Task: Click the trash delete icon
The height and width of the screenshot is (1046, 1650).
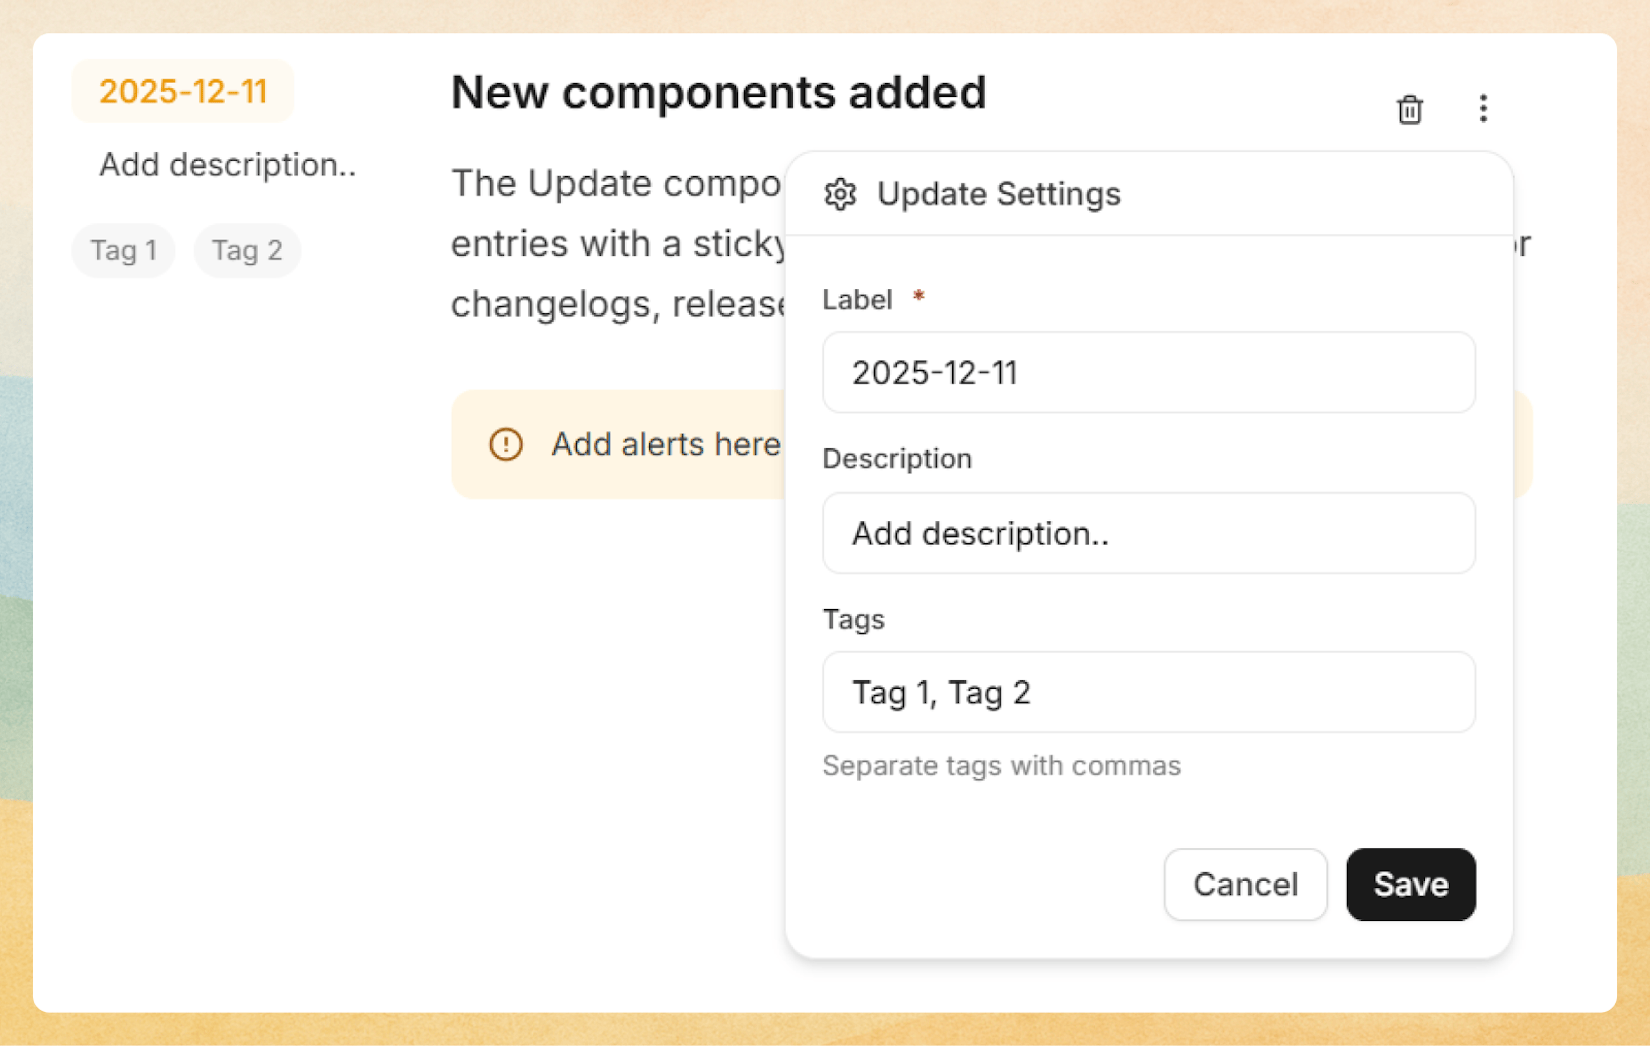Action: [x=1409, y=109]
